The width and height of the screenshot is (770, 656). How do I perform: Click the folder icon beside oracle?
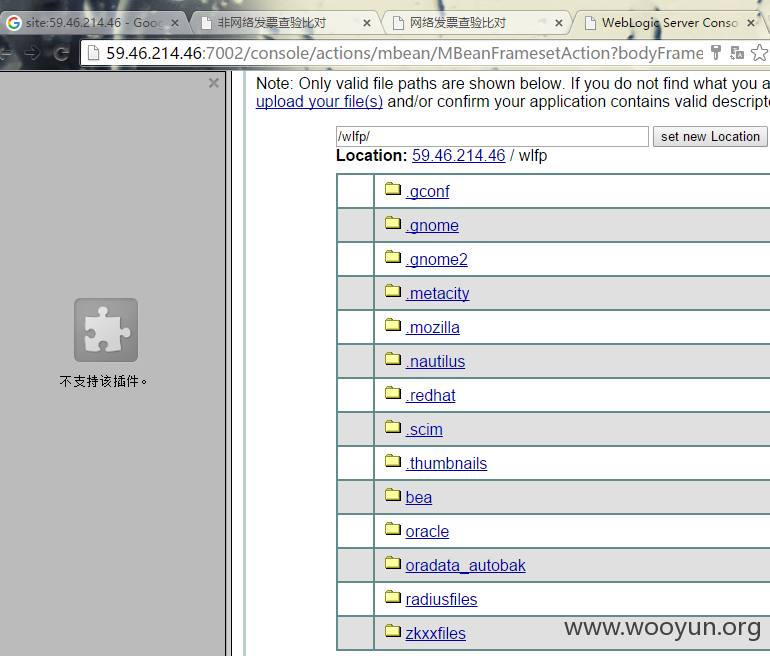click(393, 528)
